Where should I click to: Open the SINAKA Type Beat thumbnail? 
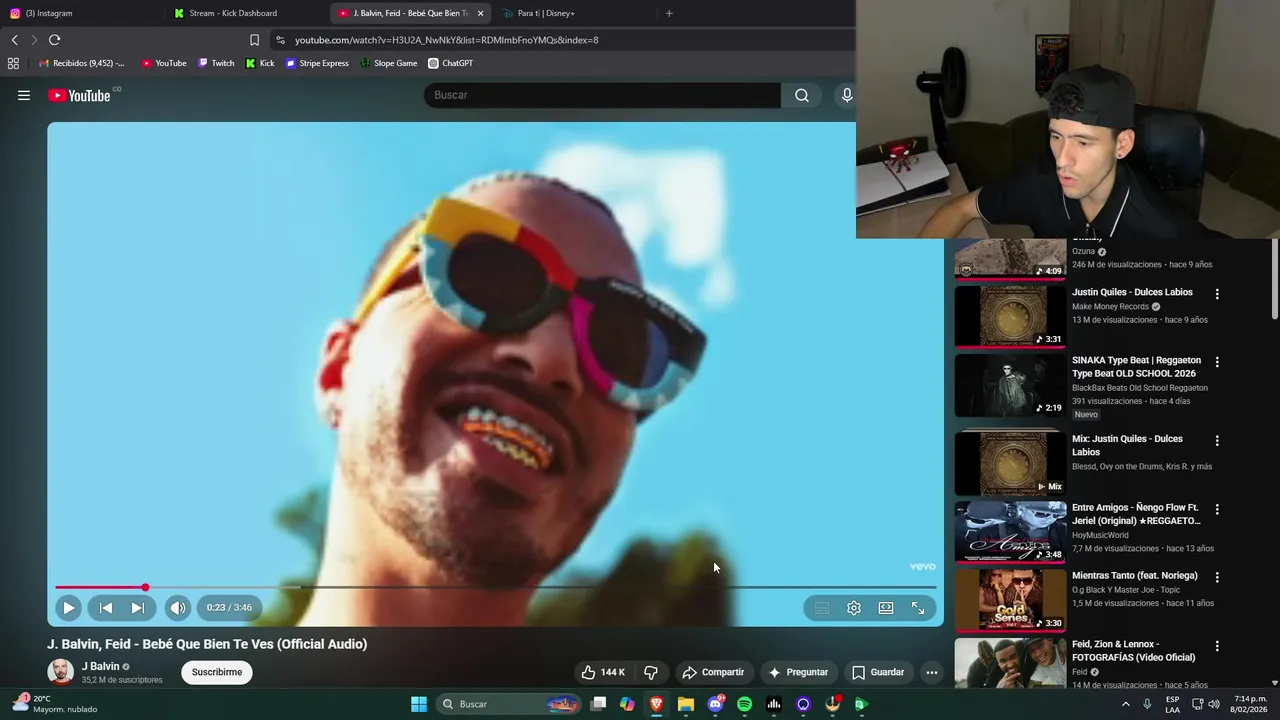tap(1010, 385)
